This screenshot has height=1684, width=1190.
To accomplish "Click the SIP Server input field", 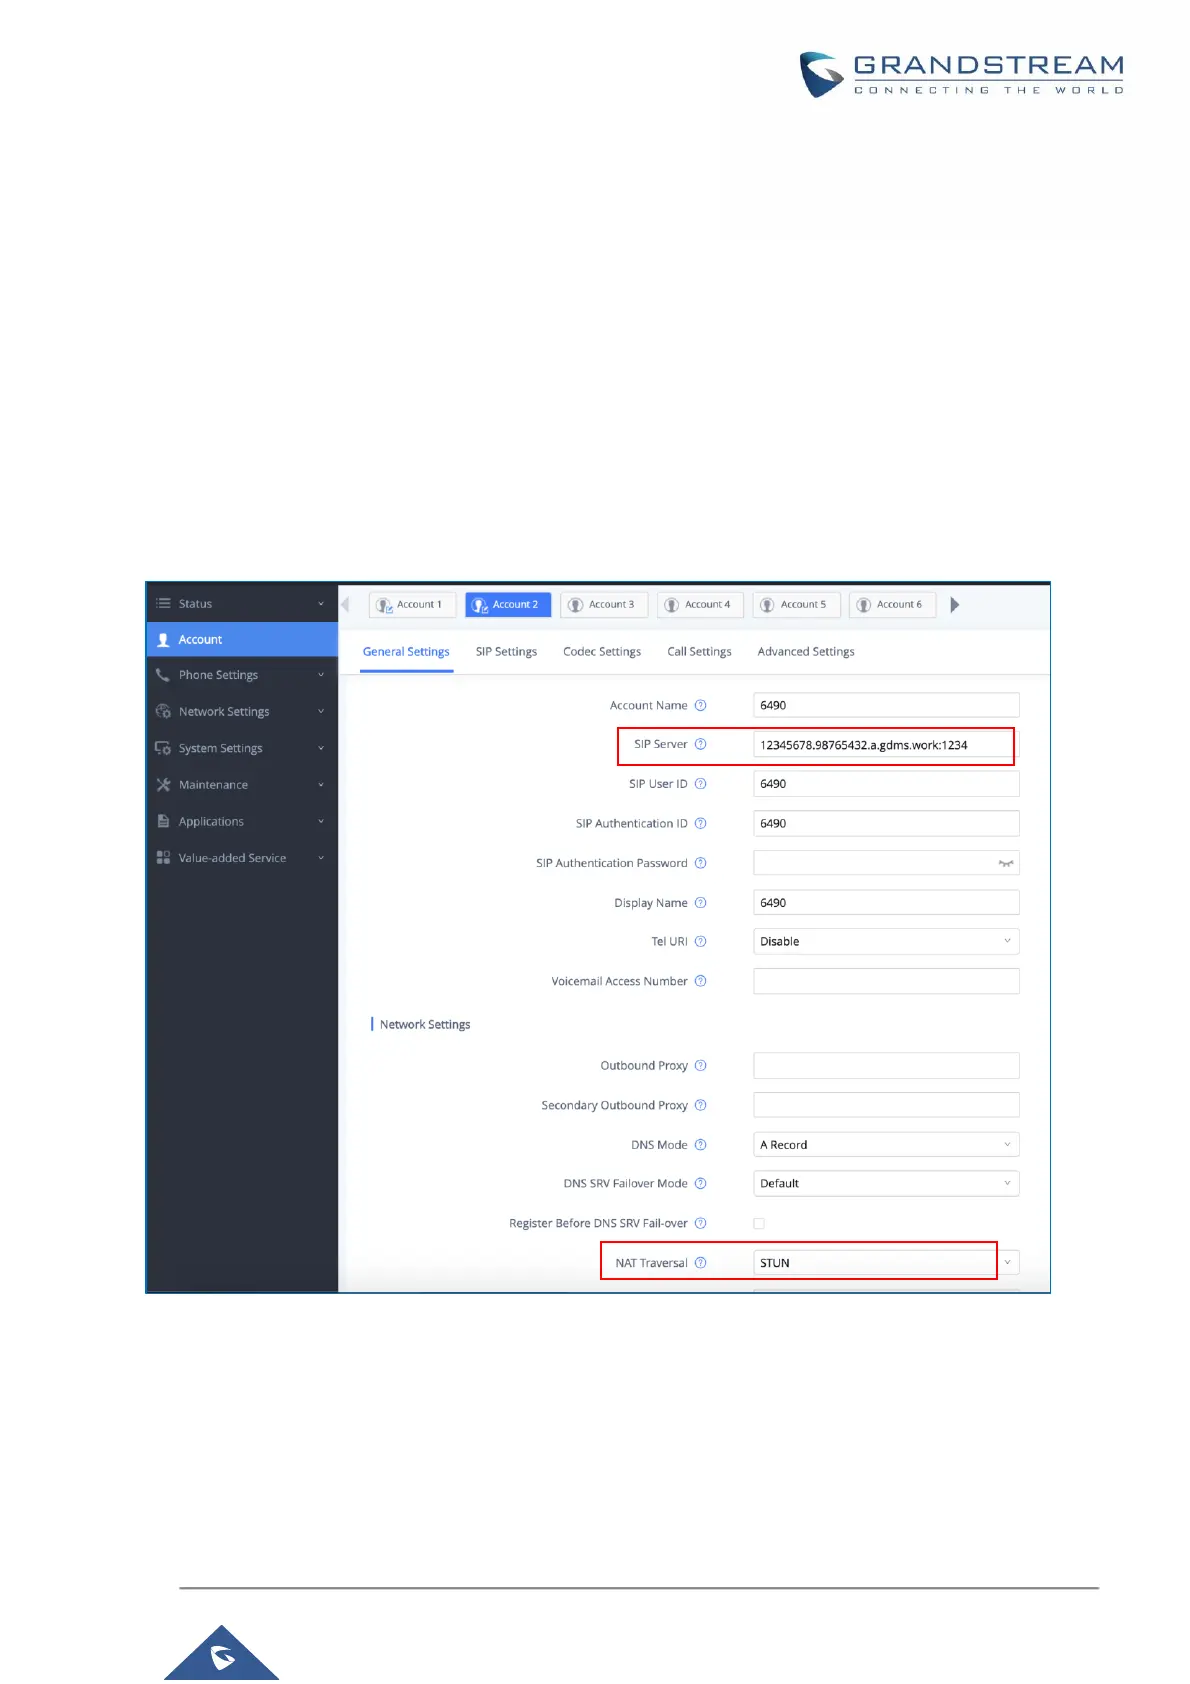I will coord(886,745).
